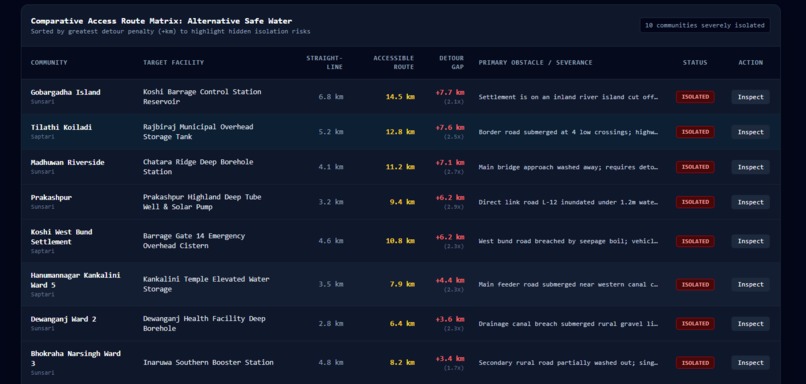Viewport: 806px width, 384px height.
Task: Click the 9.4 km accessible route value
Action: [x=402, y=202]
